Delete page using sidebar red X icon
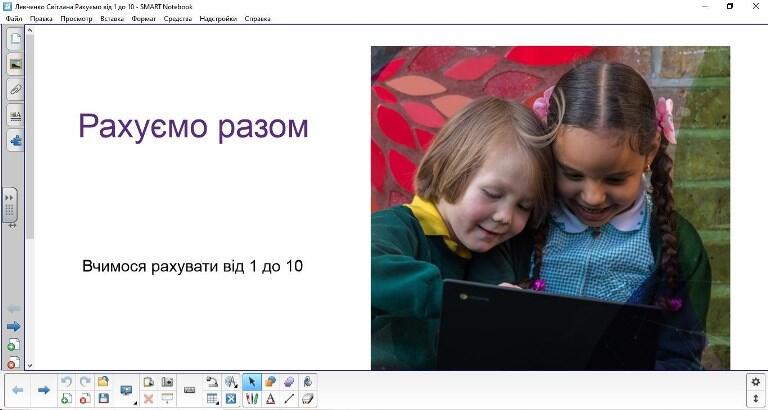768x410 pixels. pos(13,363)
